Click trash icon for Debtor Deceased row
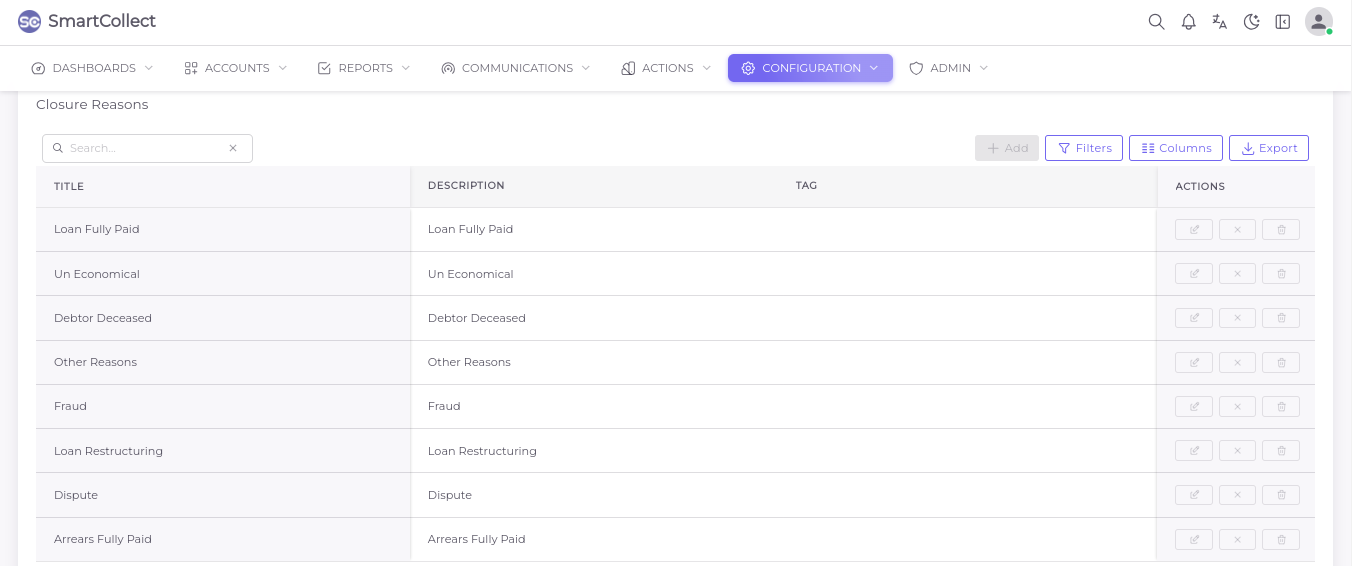The width and height of the screenshot is (1352, 566). point(1281,318)
